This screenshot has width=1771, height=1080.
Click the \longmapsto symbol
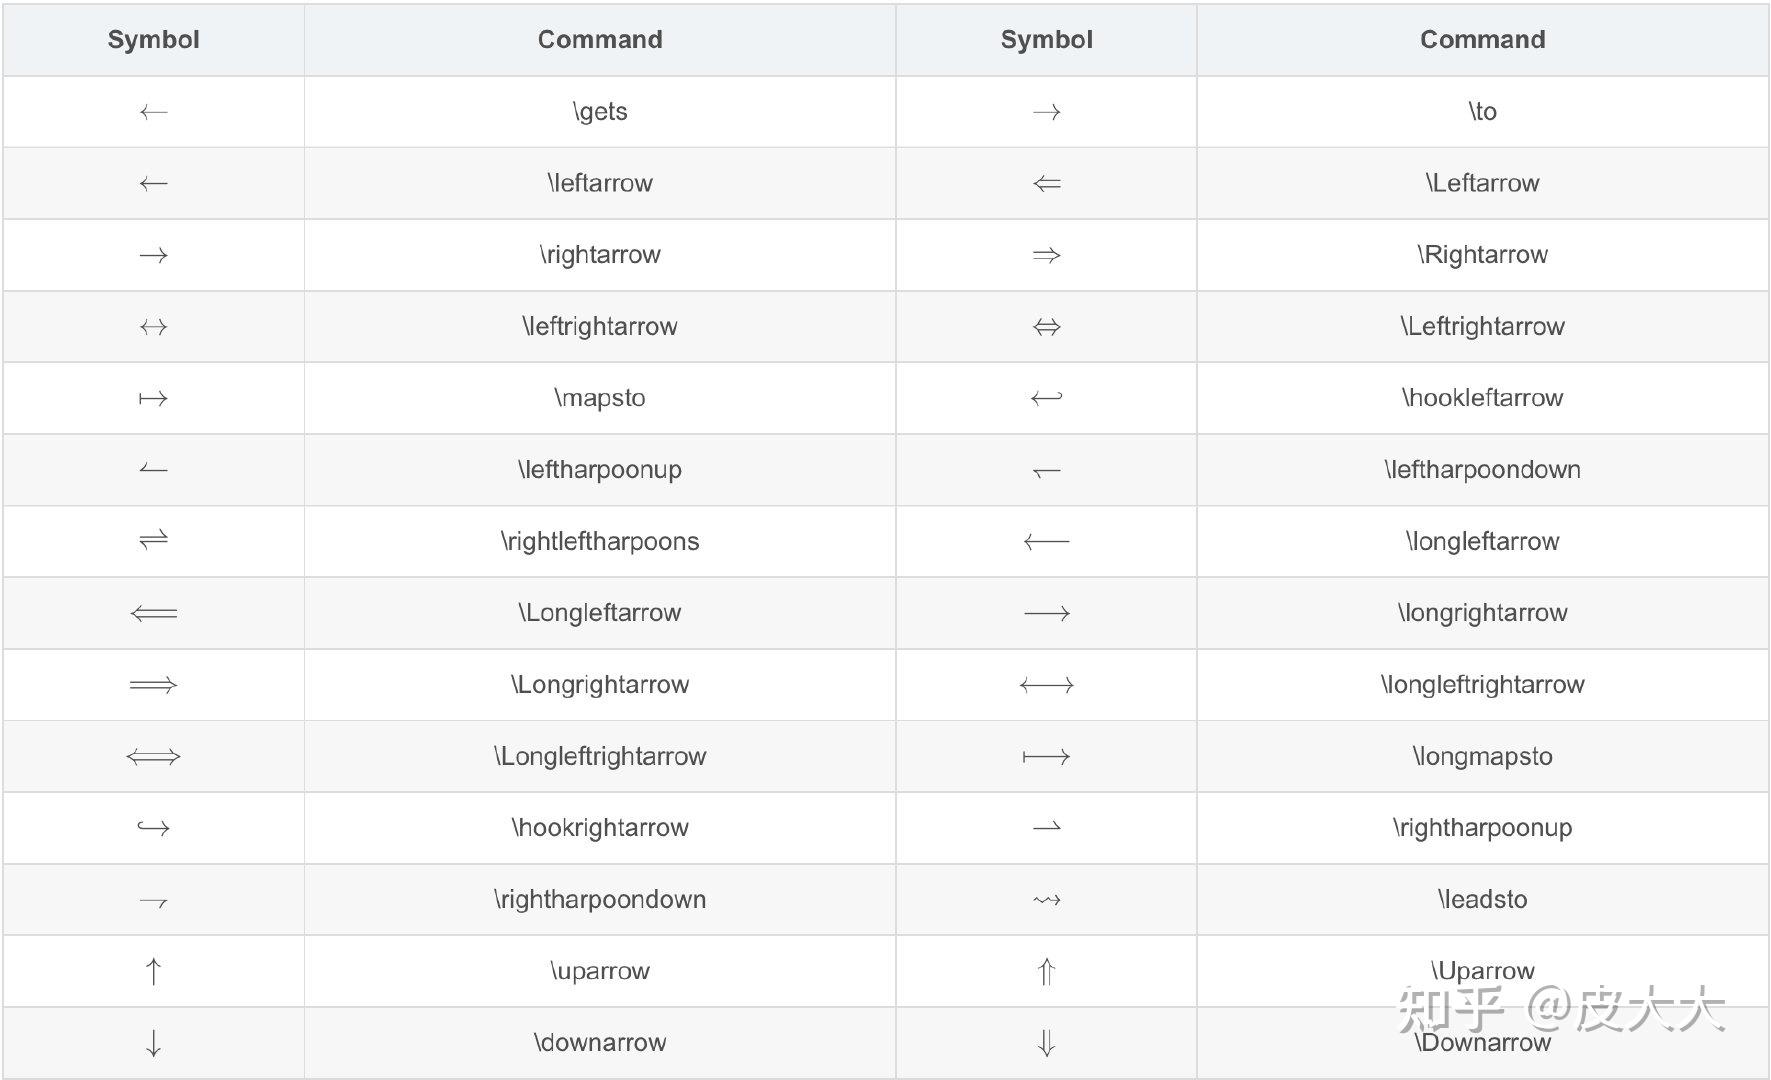pos(1046,757)
